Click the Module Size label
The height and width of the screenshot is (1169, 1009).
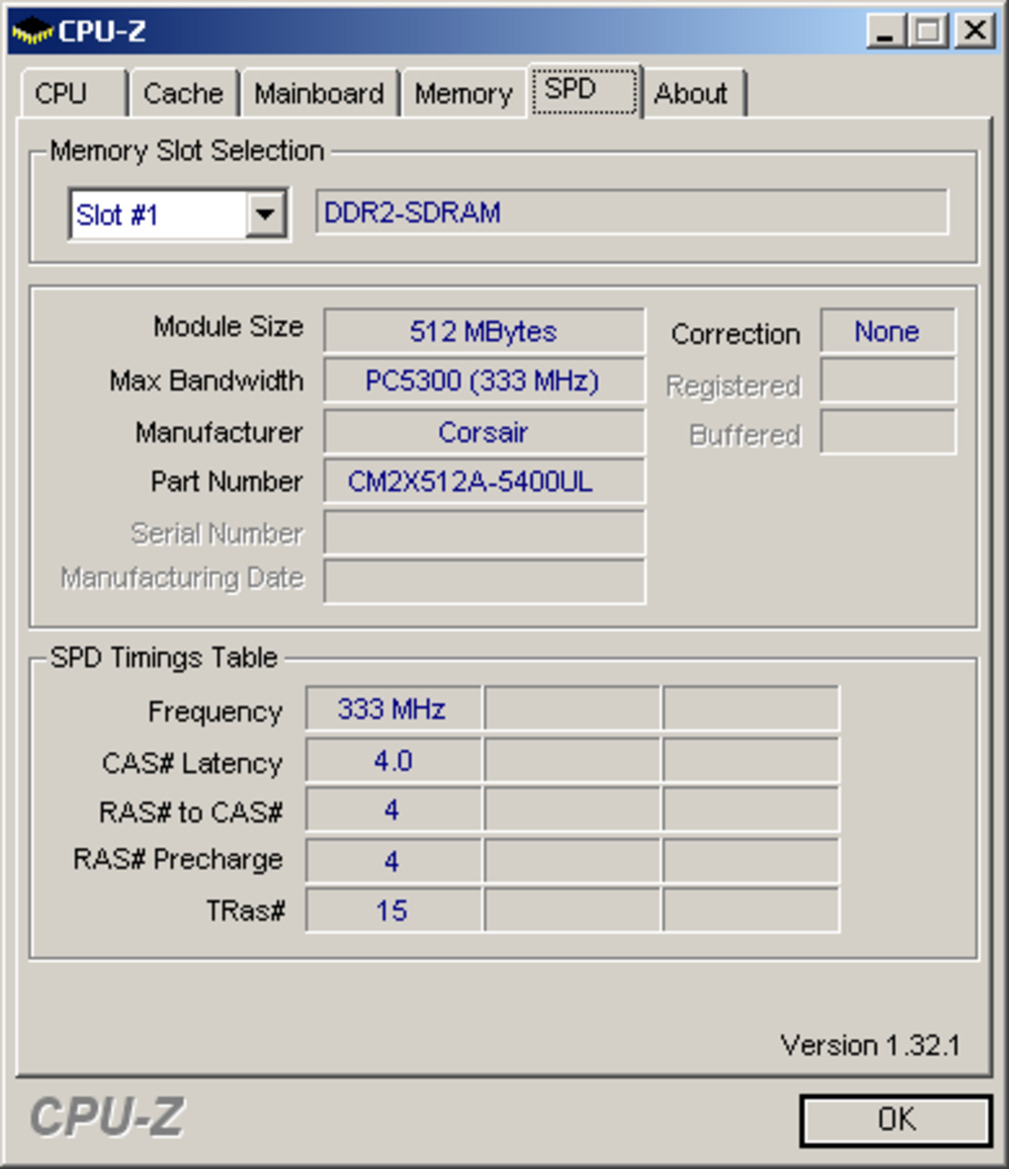(228, 327)
